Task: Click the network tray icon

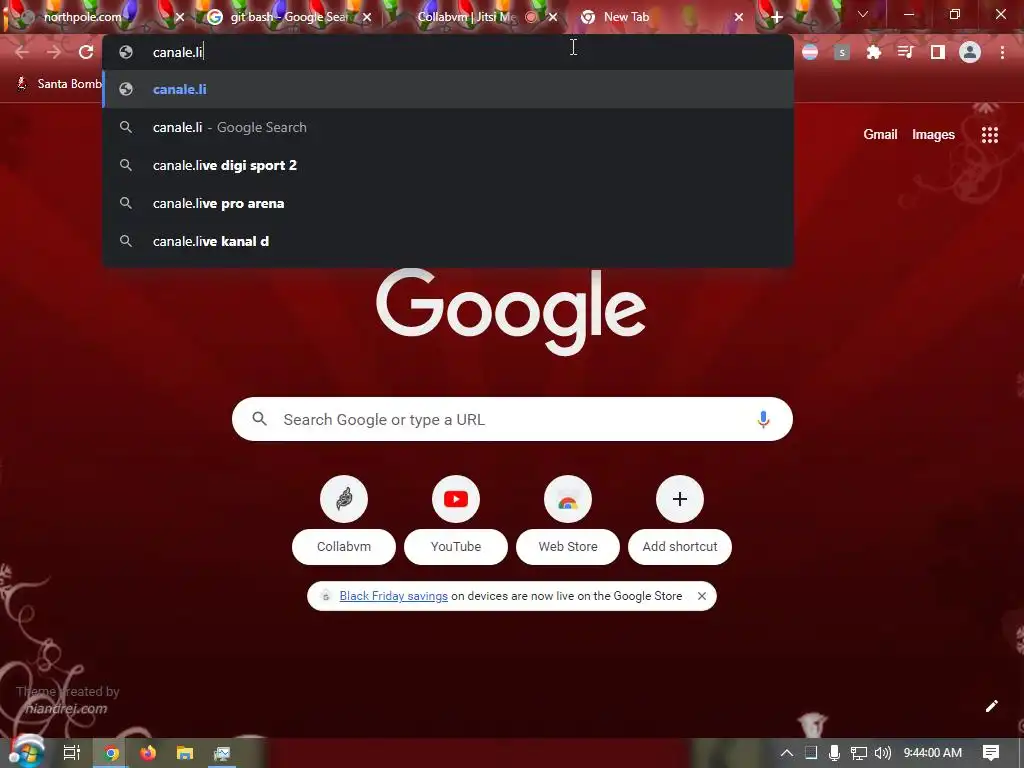Action: click(858, 753)
